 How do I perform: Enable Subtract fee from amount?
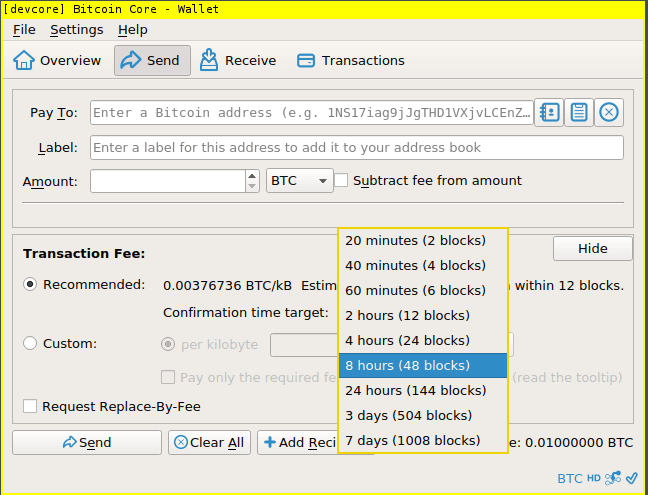pos(342,181)
